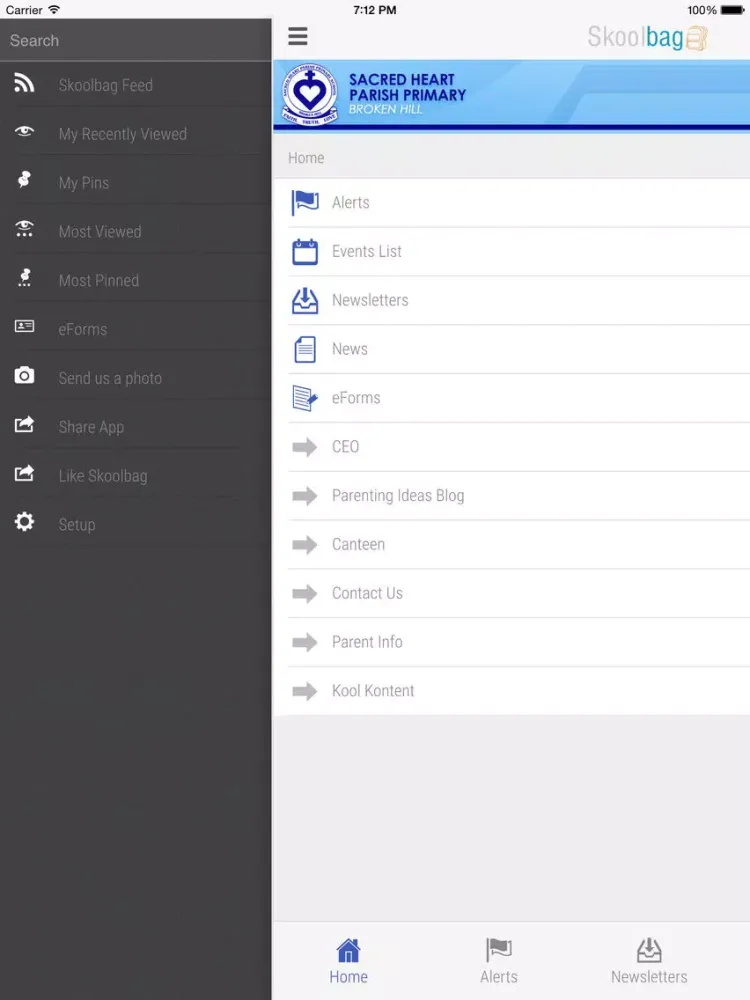The image size is (750, 1000).
Task: Open the News row label
Action: coord(349,349)
